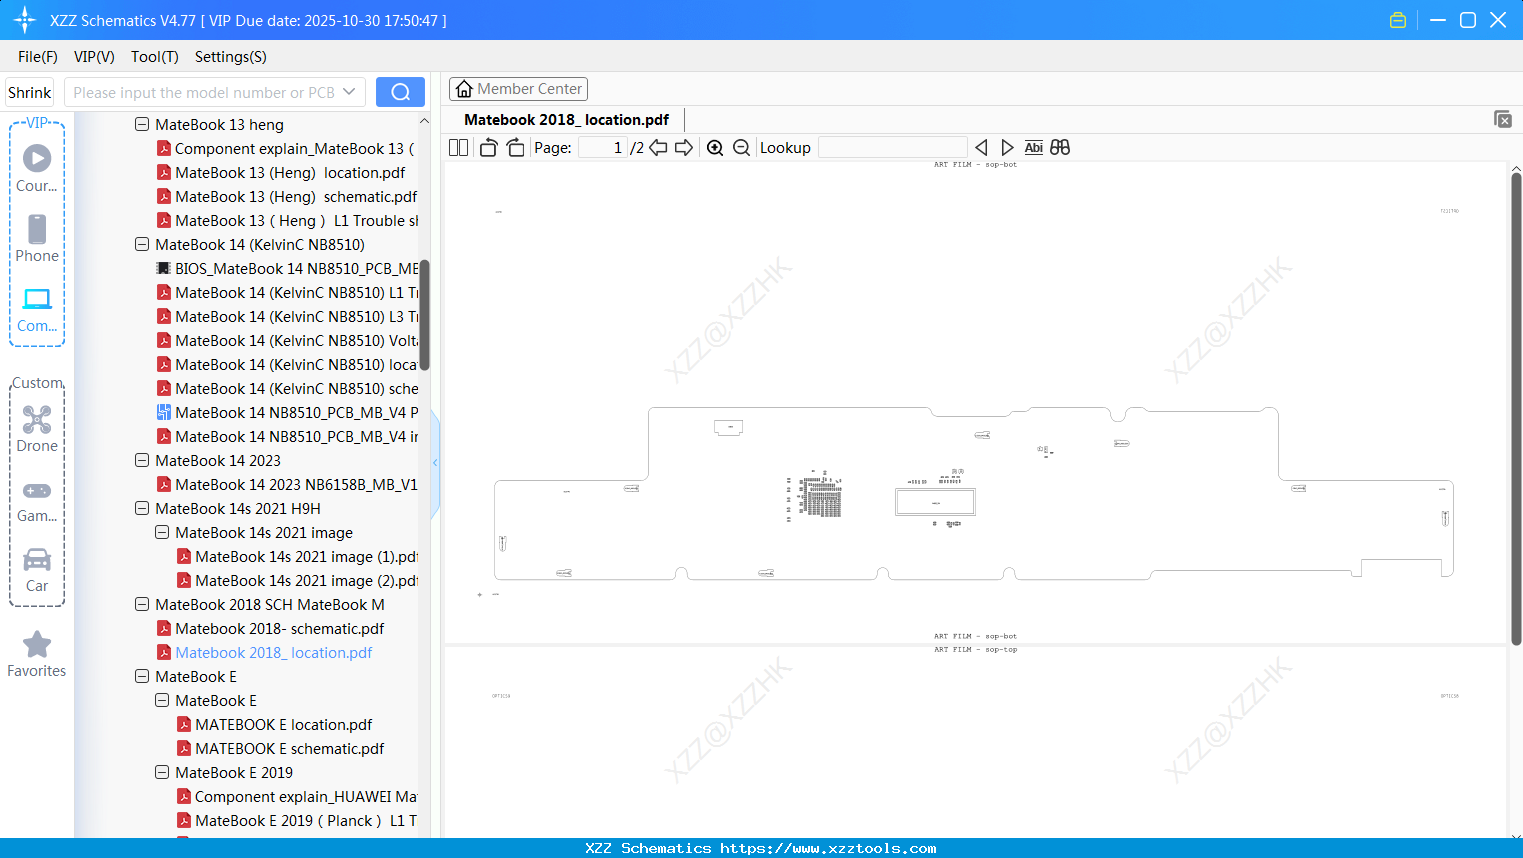Find next lookup result
Viewport: 1523px width, 858px height.
[x=1007, y=148]
